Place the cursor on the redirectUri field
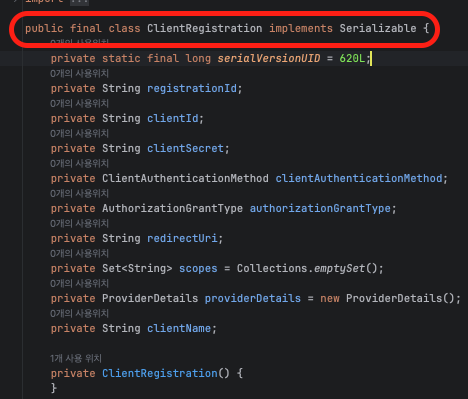 [182, 238]
